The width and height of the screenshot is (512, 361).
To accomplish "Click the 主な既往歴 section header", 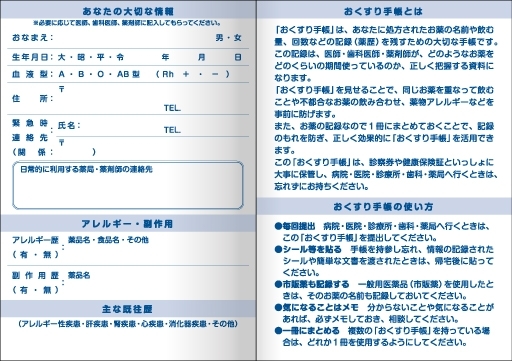I will [128, 309].
